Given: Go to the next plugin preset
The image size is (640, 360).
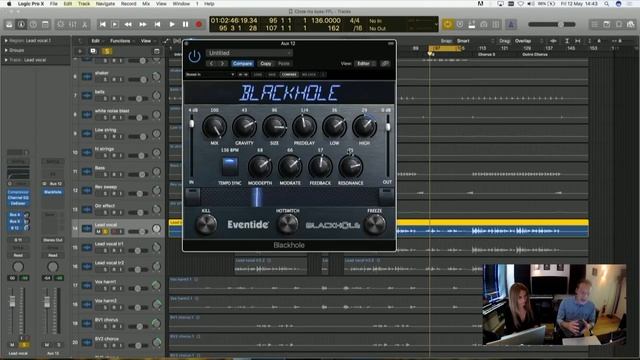Looking at the screenshot, I should pyautogui.click(x=222, y=64).
